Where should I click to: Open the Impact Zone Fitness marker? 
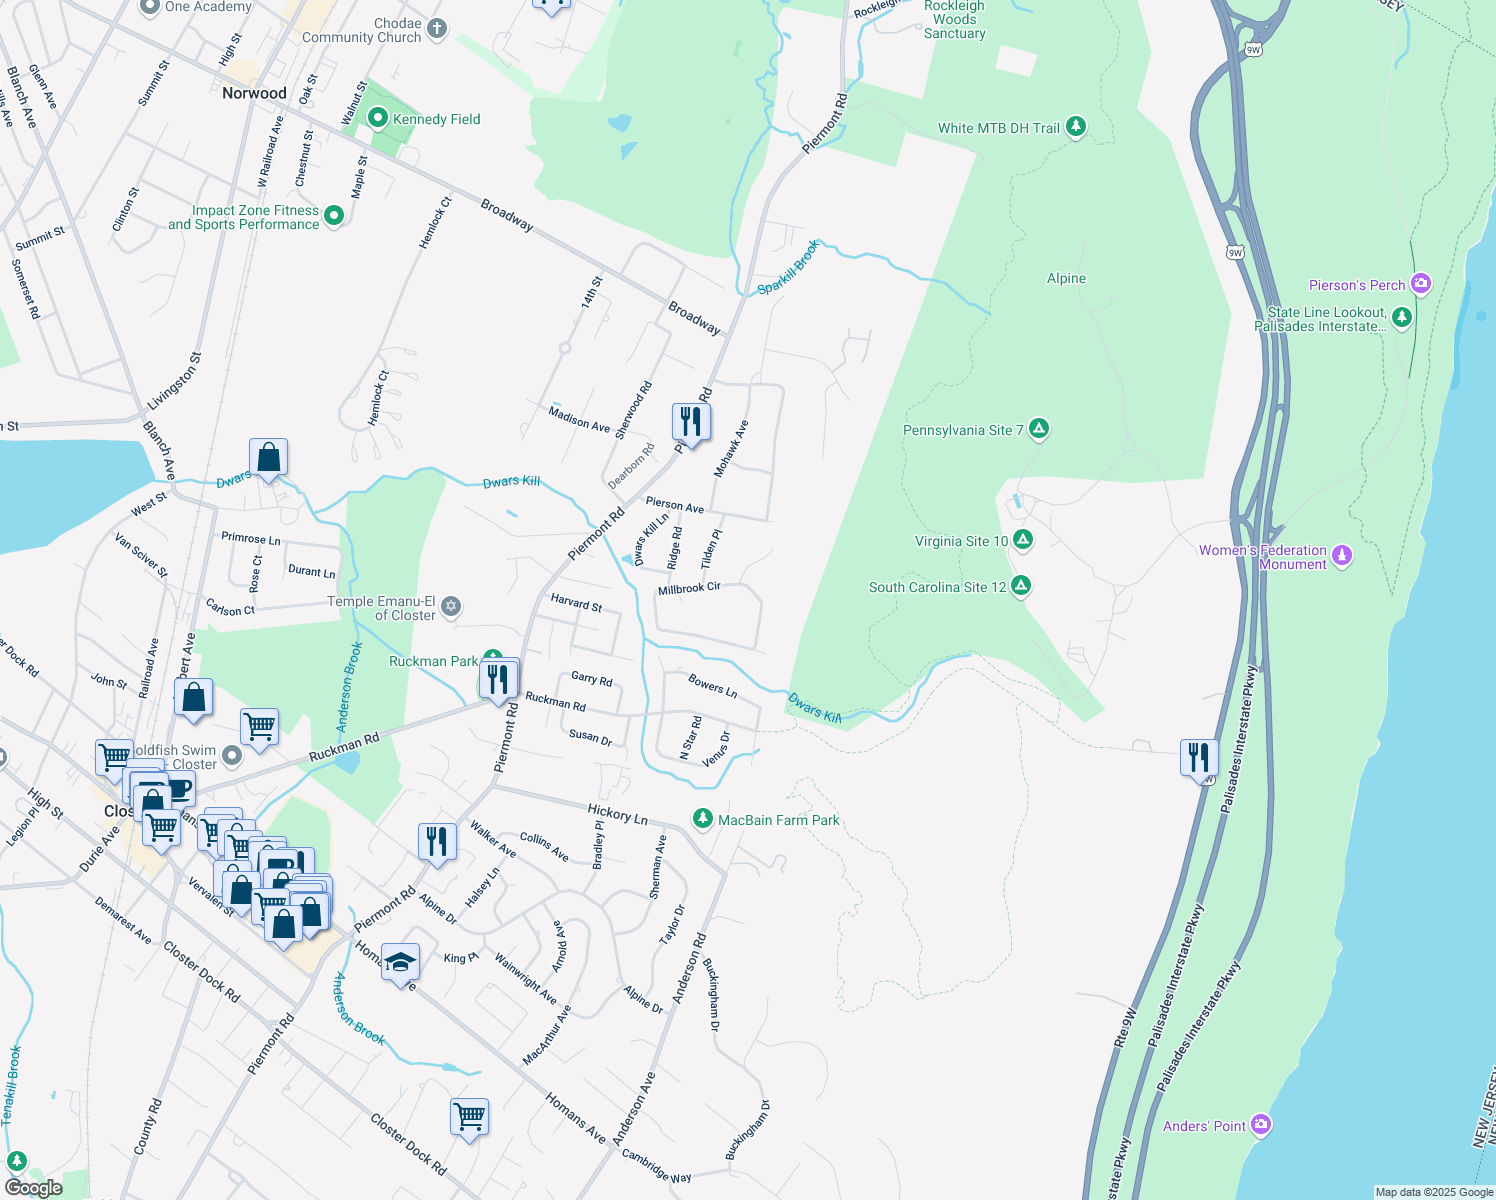(x=334, y=216)
